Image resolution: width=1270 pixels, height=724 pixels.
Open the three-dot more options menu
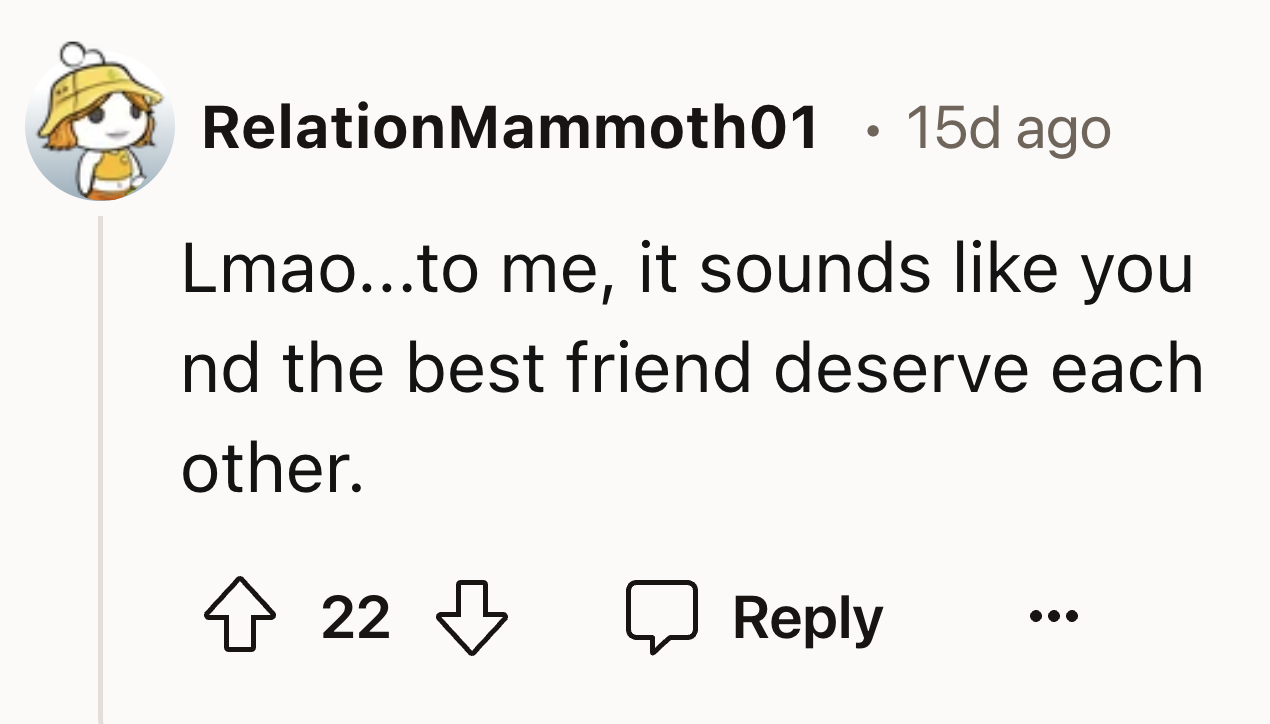tap(1053, 615)
